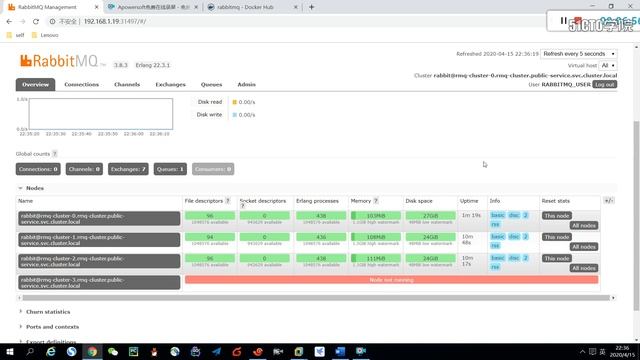Switch to the Connections tab
Image resolution: width=640 pixels, height=360 pixels.
(81, 84)
